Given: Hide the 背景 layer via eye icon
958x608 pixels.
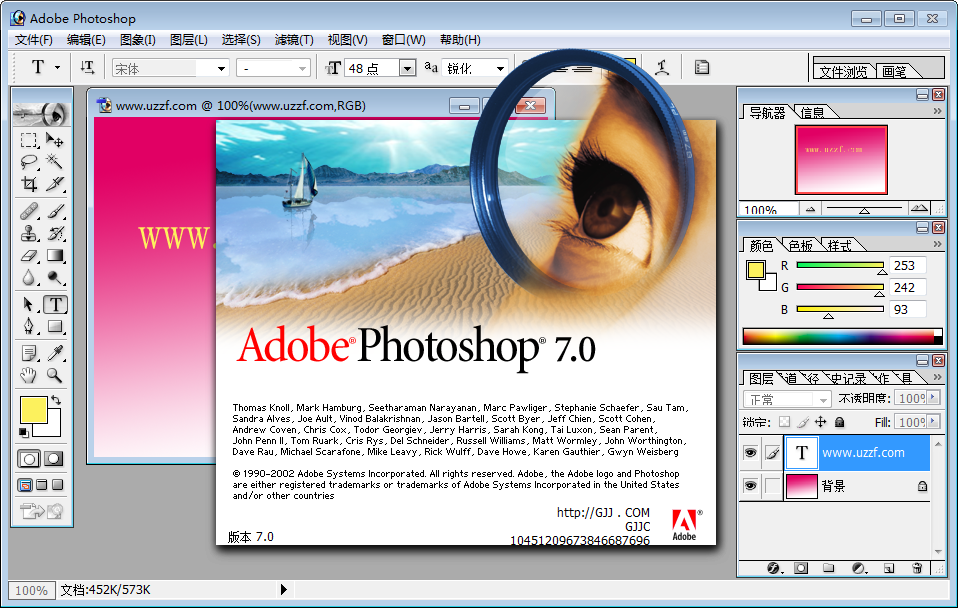Looking at the screenshot, I should 750,486.
